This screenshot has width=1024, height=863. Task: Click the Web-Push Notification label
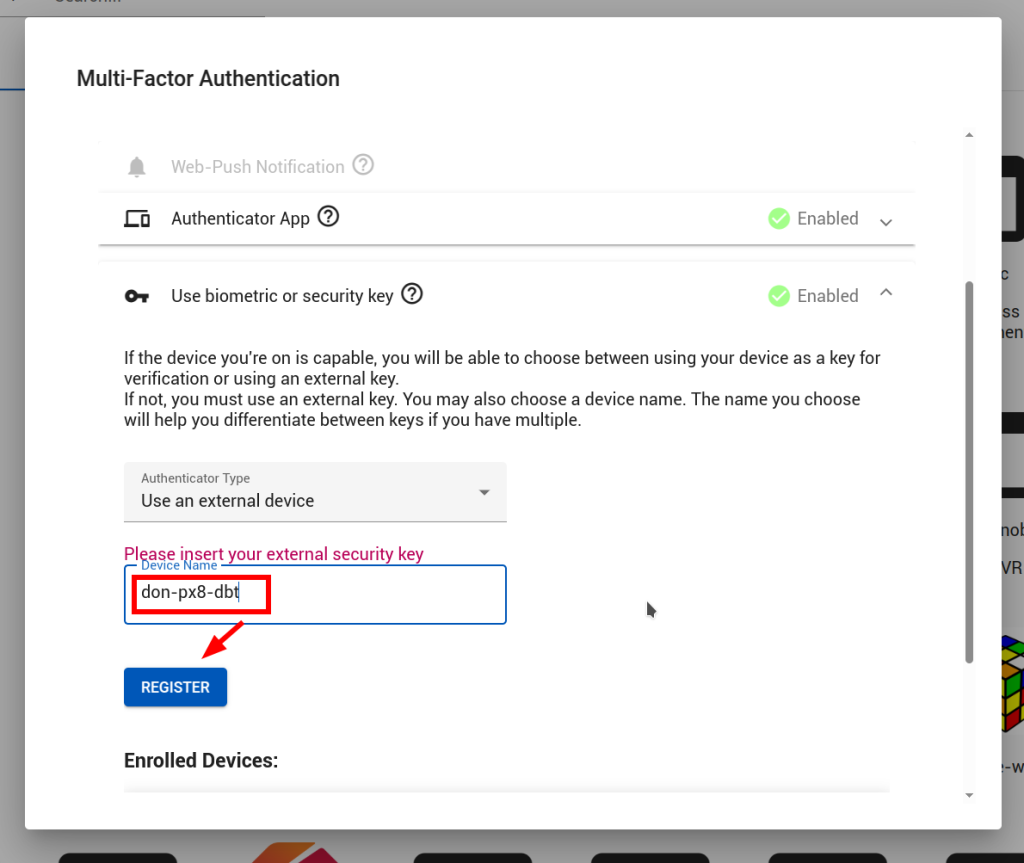pyautogui.click(x=258, y=167)
